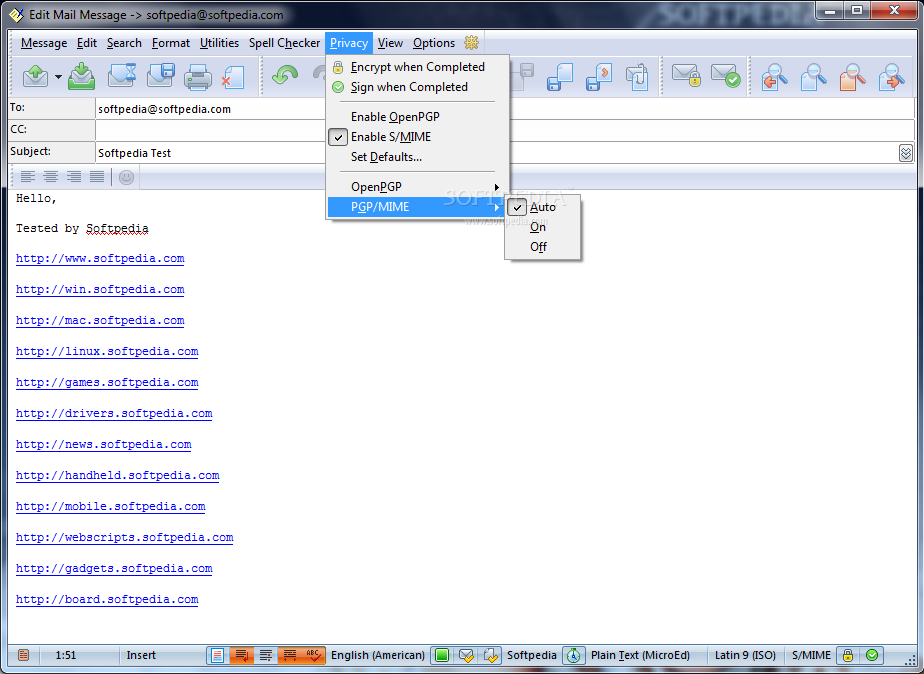Viewport: 924px width, 674px height.
Task: Toggle ABC spell check in status bar
Action: [x=314, y=655]
